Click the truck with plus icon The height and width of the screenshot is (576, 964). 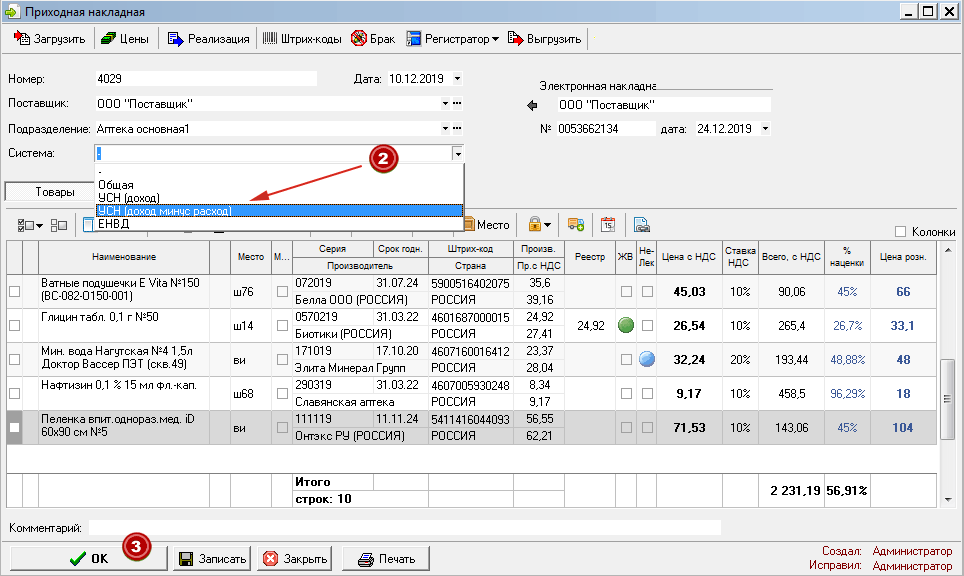point(576,225)
